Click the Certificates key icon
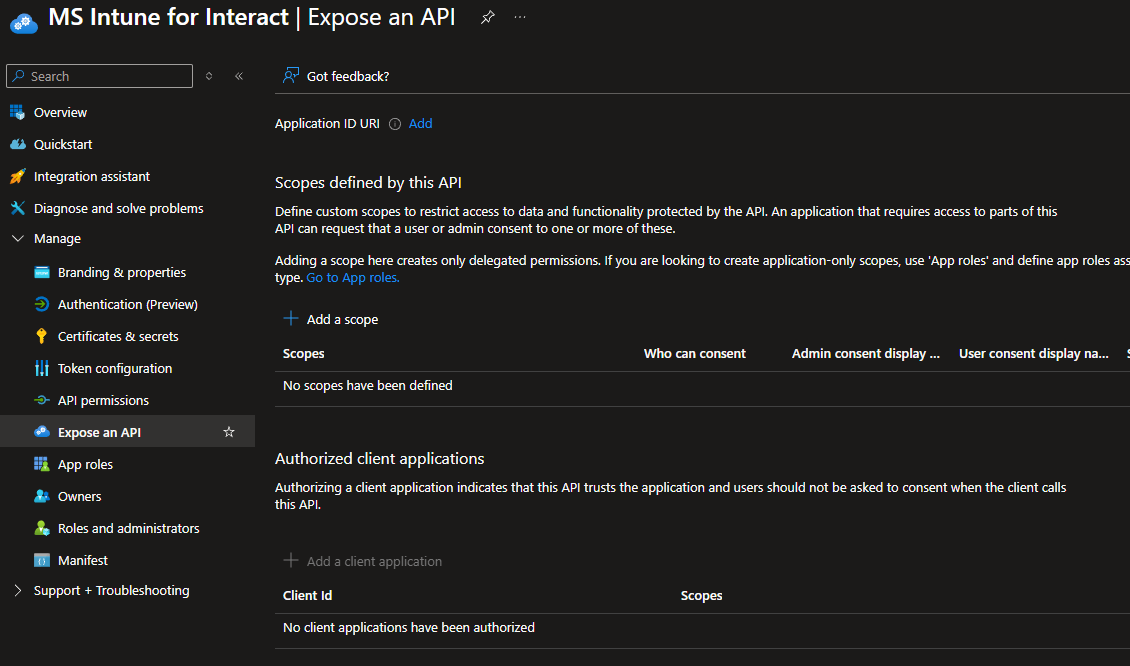 (x=42, y=337)
